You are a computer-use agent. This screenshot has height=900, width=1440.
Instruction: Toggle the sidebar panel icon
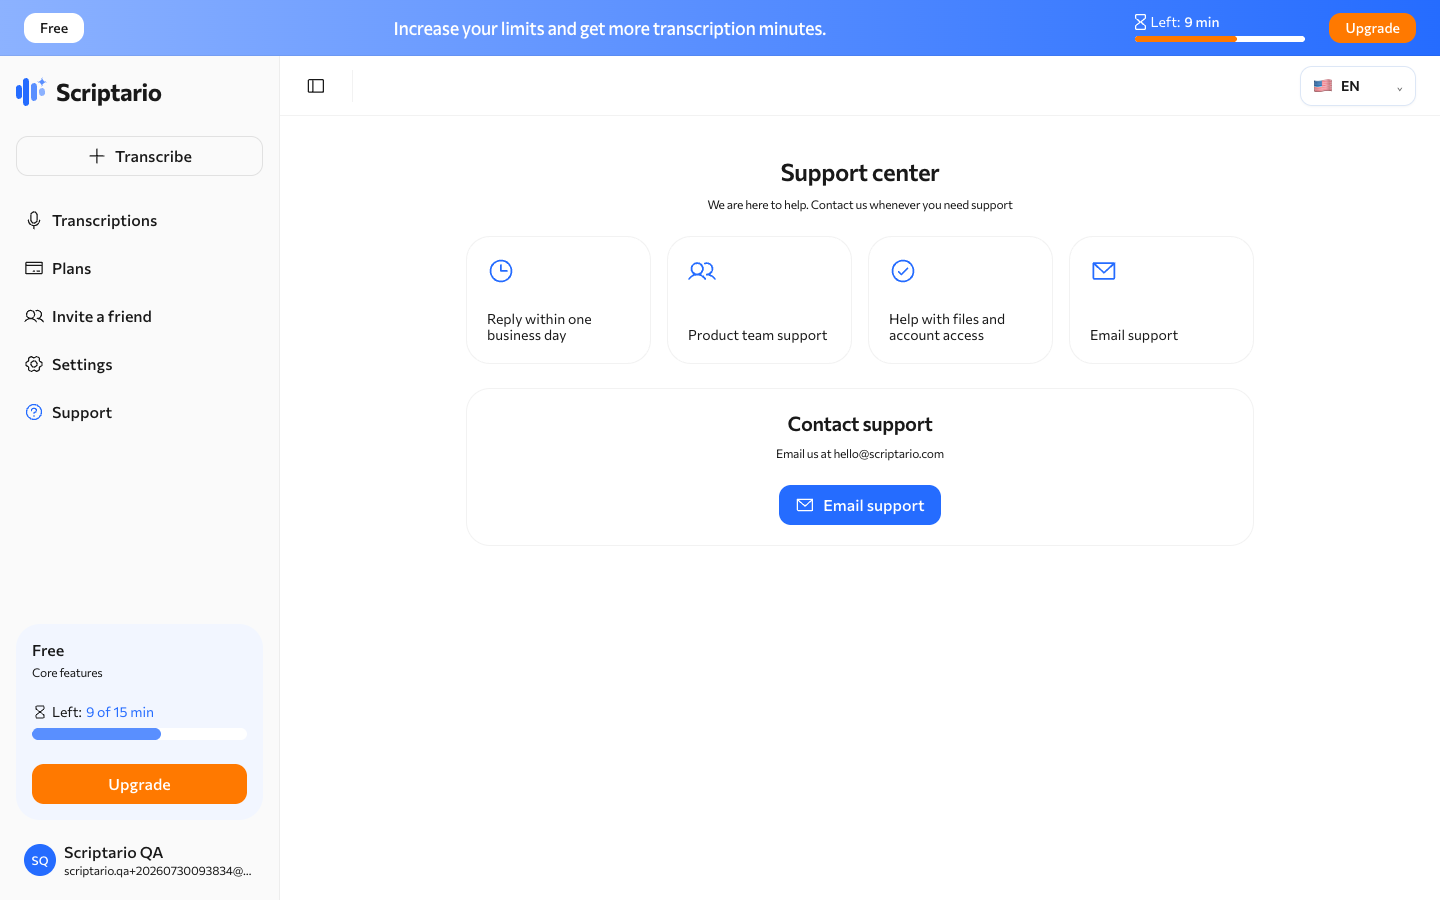[316, 86]
